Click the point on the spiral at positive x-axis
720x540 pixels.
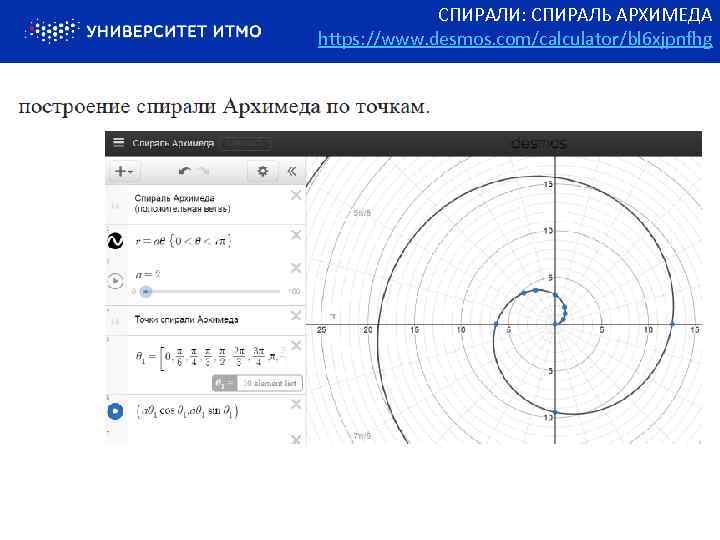[x=672, y=324]
